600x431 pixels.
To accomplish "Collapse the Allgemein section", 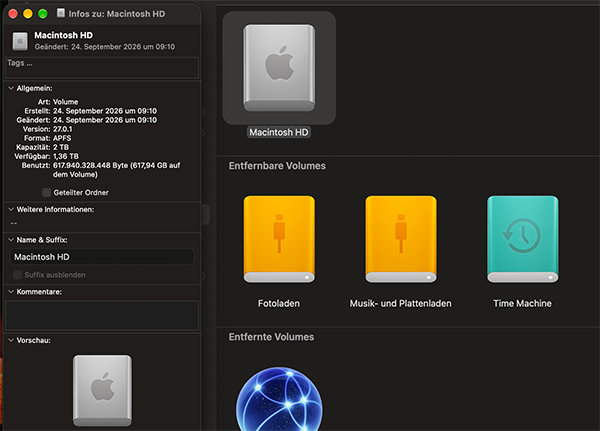I will 11,88.
